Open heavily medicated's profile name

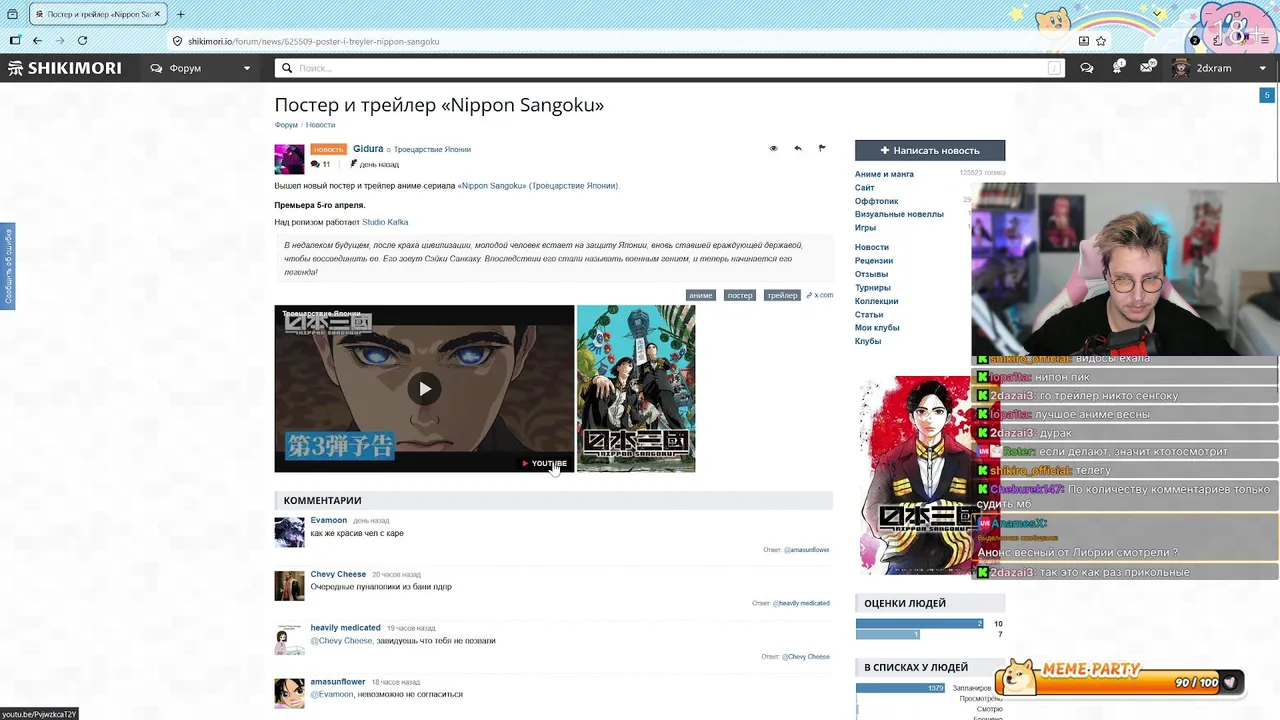(345, 628)
